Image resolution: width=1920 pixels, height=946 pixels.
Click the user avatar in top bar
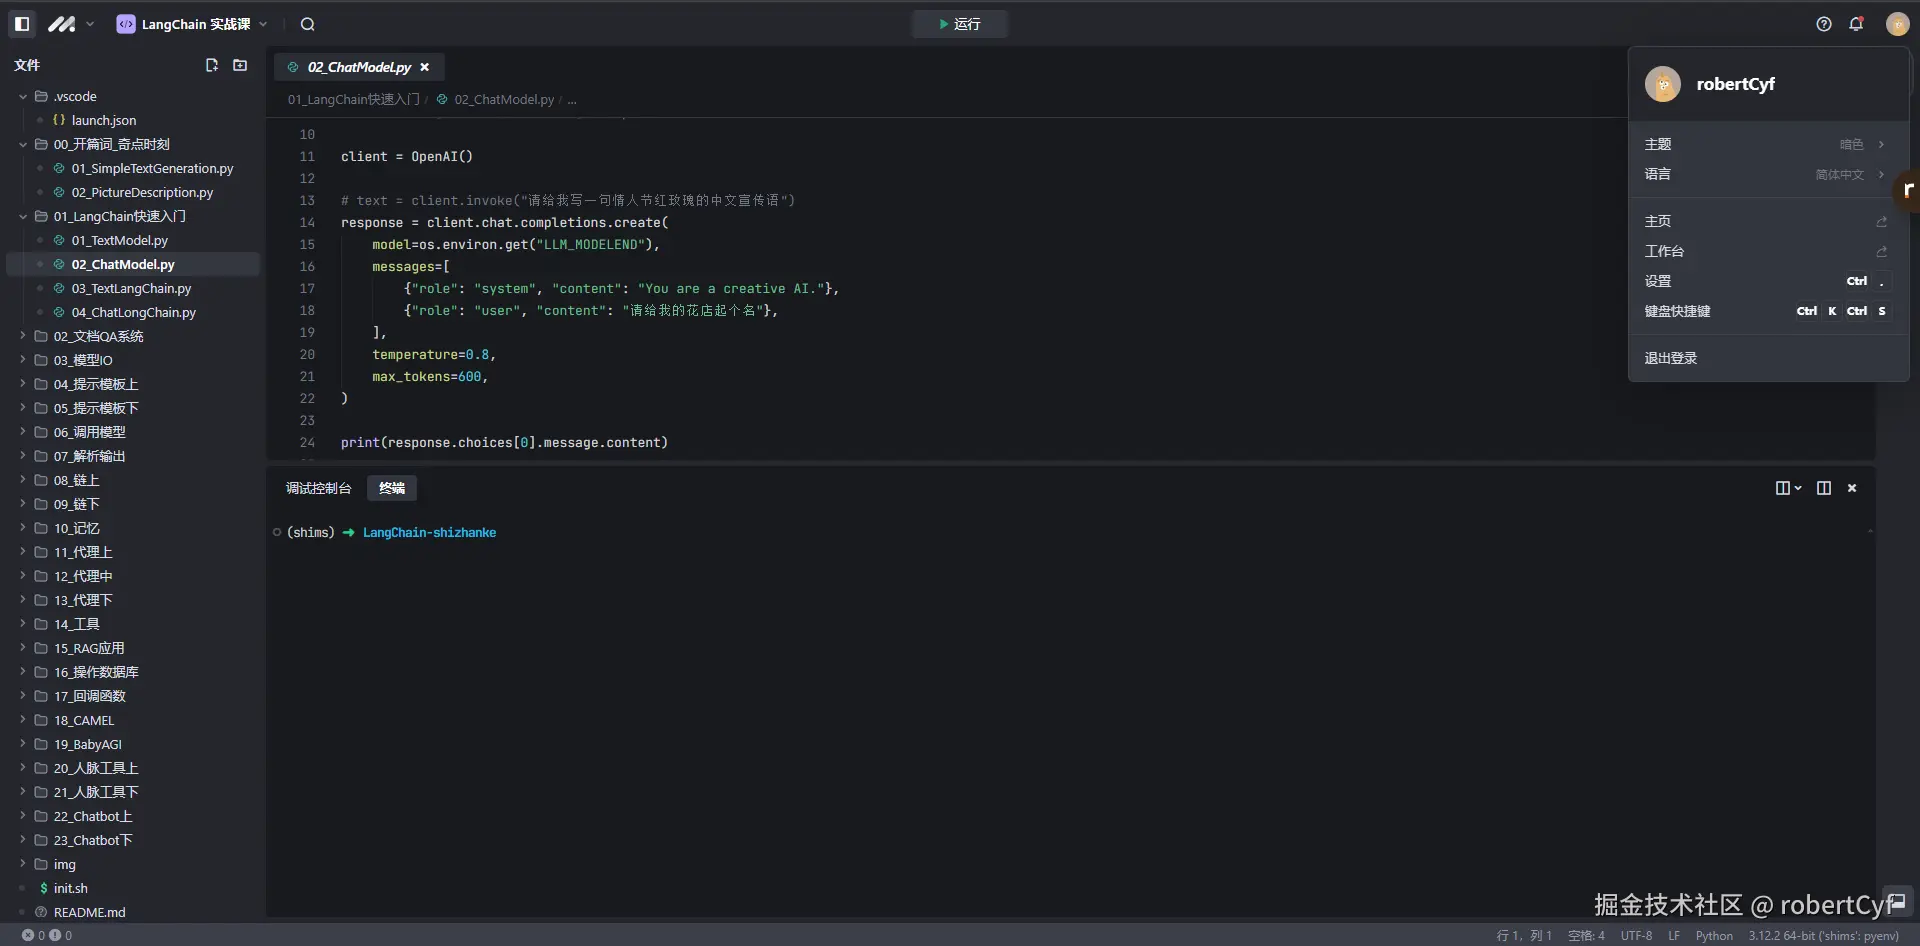1897,24
